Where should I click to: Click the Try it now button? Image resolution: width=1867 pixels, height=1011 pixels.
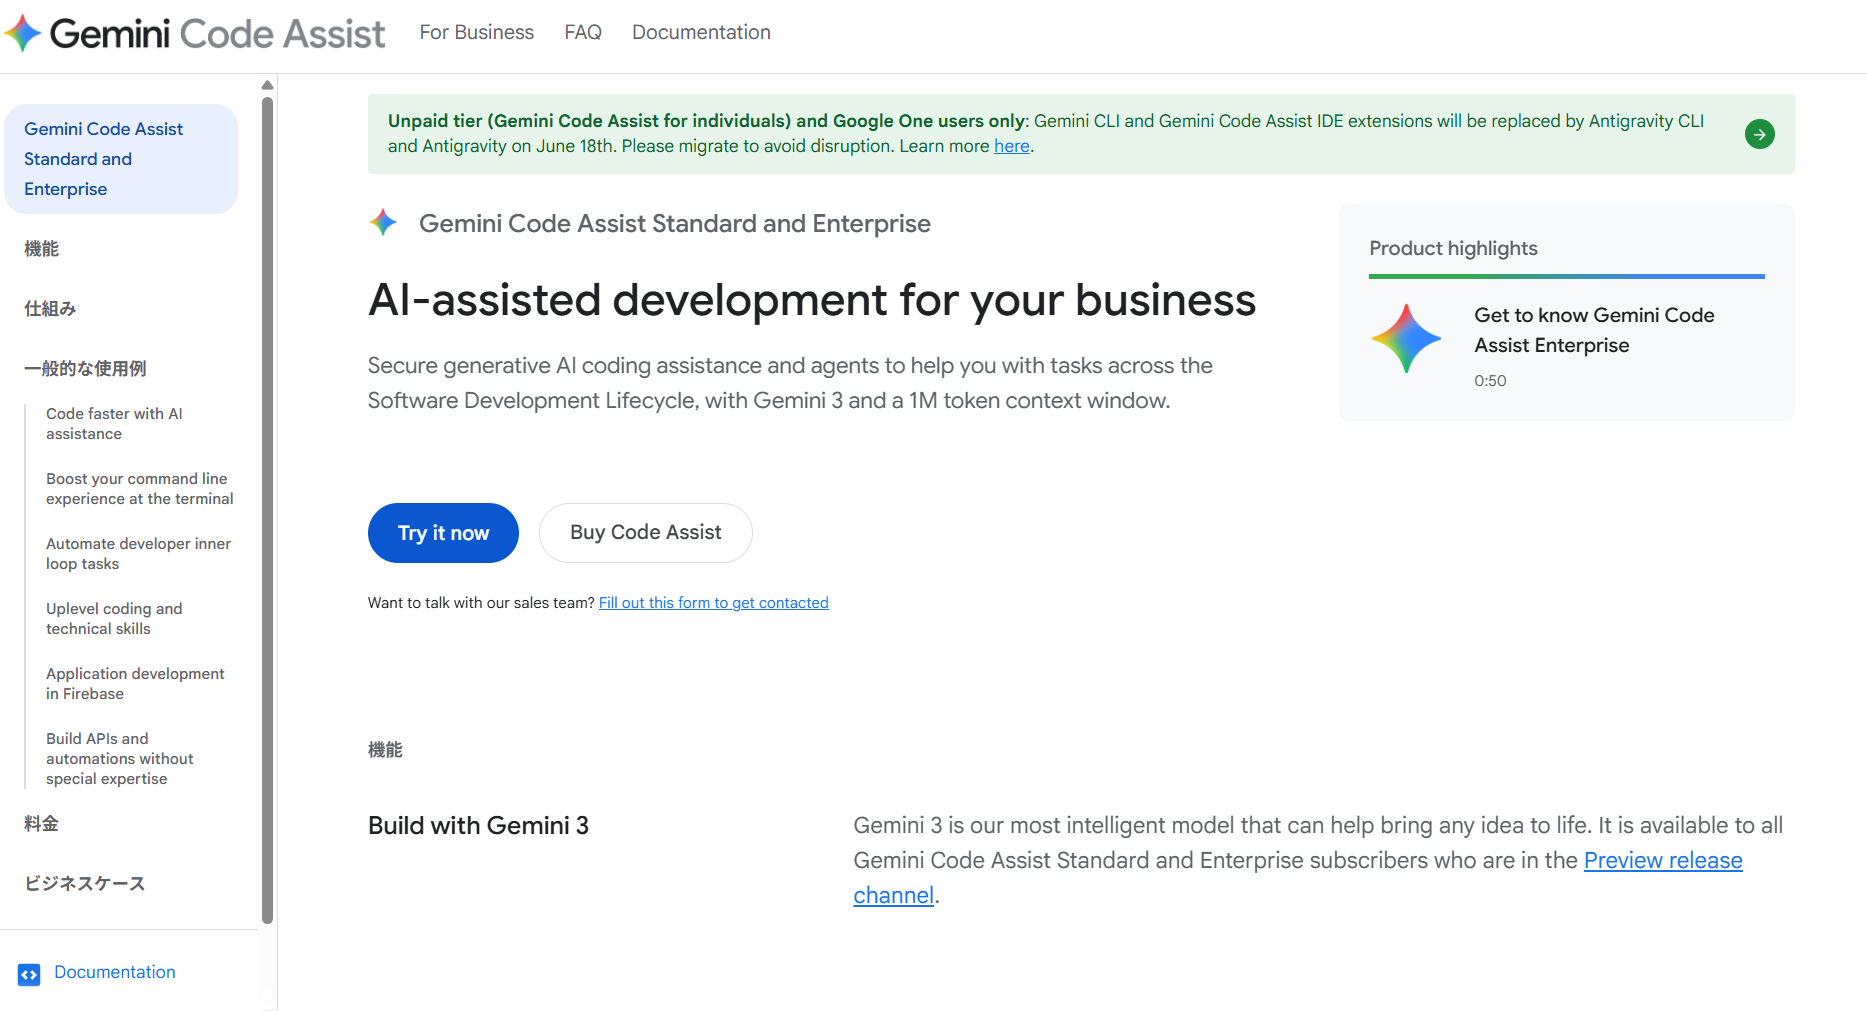pyautogui.click(x=443, y=533)
